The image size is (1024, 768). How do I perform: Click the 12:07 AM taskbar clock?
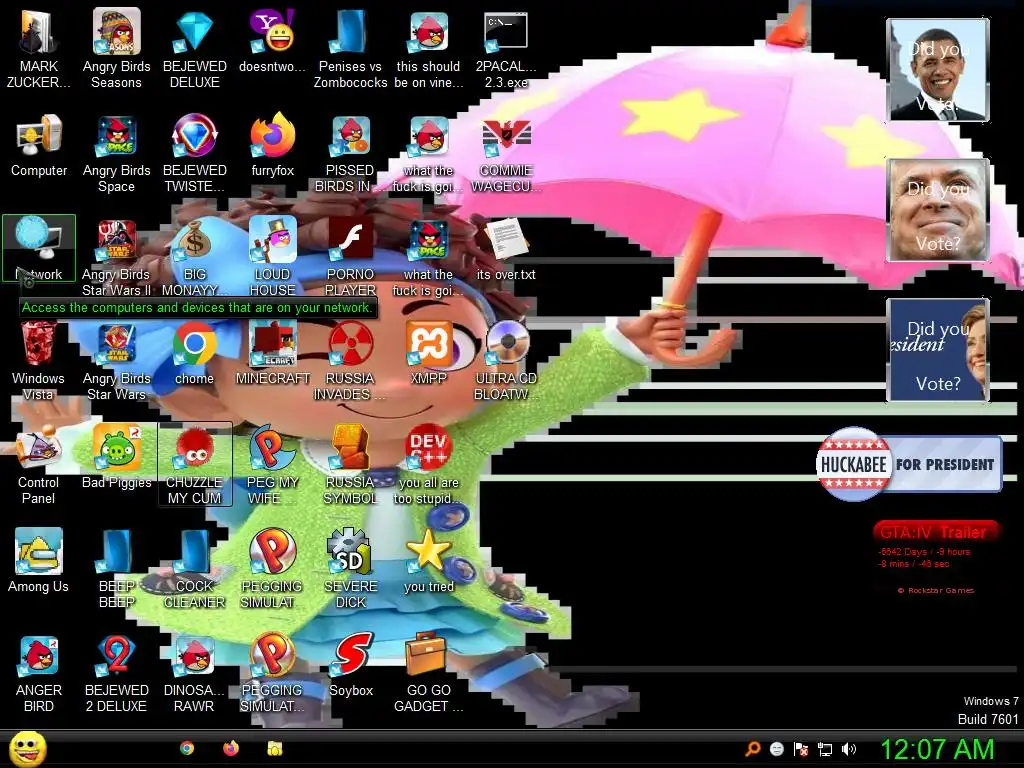(937, 749)
